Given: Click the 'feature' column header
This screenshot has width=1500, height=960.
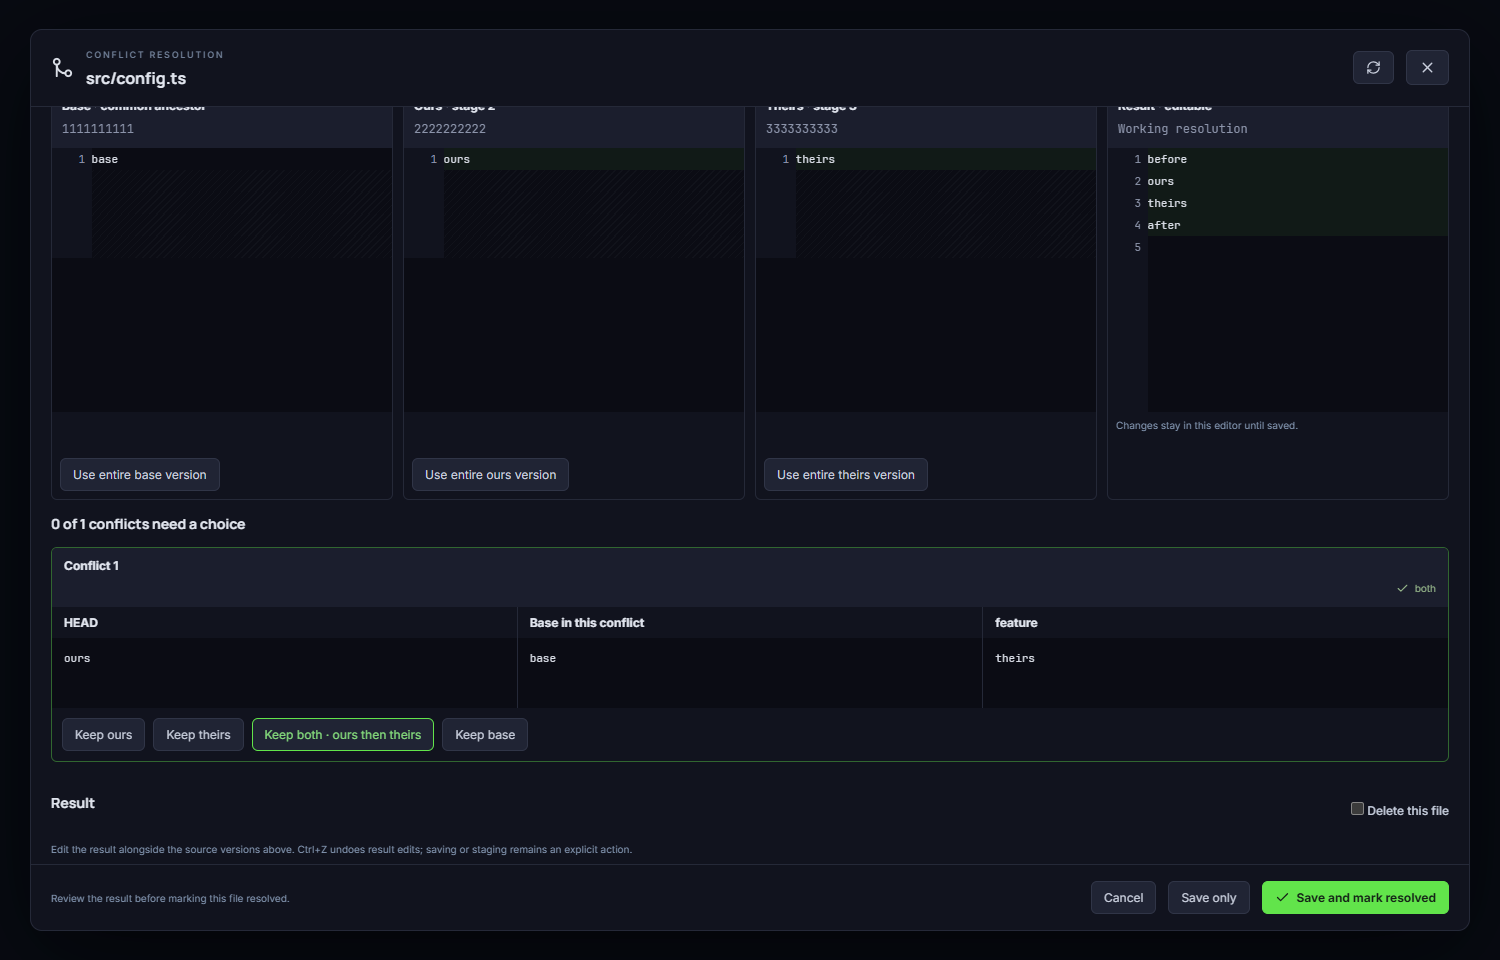Looking at the screenshot, I should [x=1016, y=623].
